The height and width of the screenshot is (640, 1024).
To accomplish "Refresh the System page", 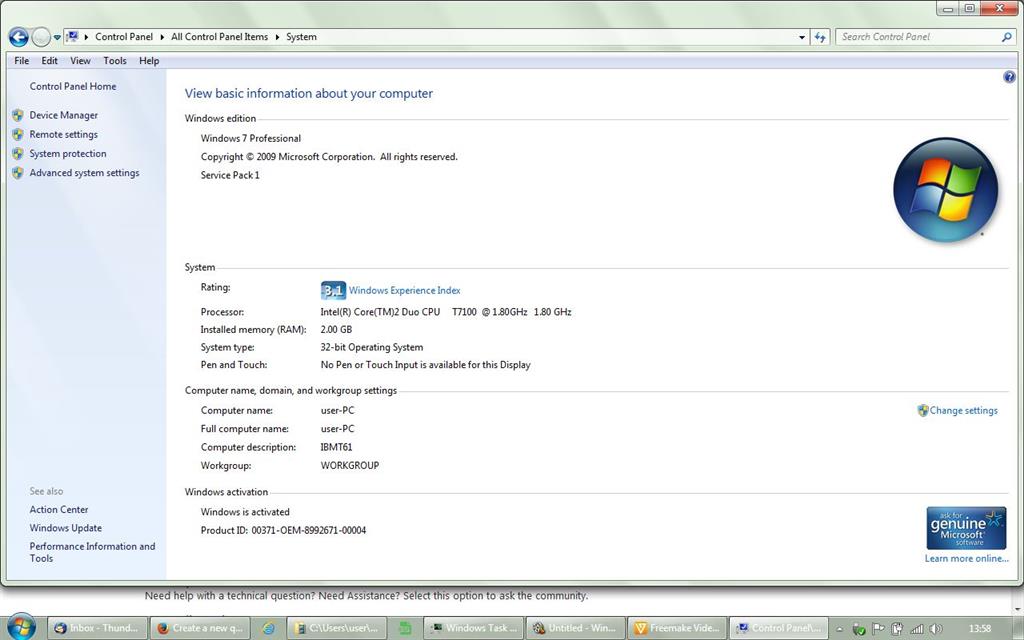I will tap(820, 37).
